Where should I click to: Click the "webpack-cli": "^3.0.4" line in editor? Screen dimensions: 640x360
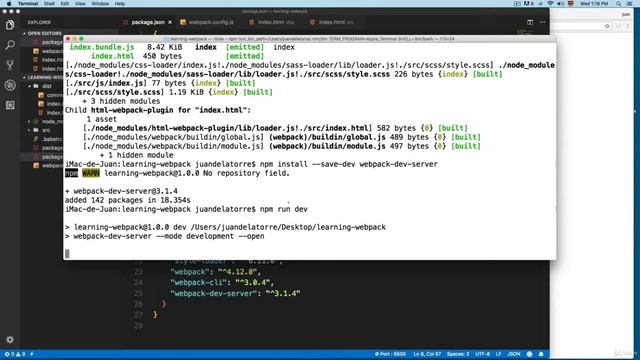point(222,282)
